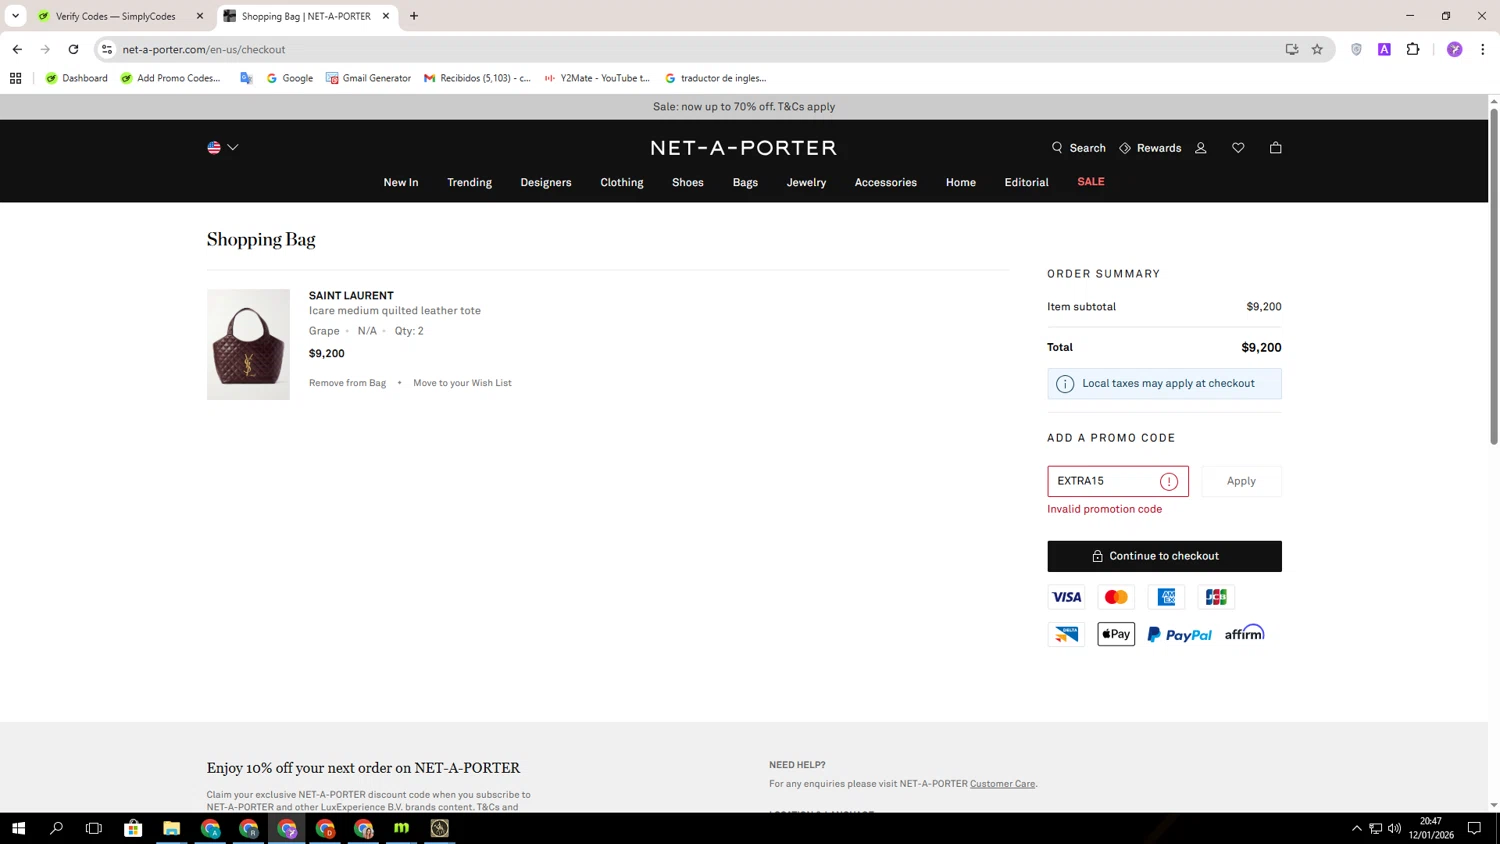
Task: Click the page vertical scrollbar
Action: click(x=1494, y=275)
